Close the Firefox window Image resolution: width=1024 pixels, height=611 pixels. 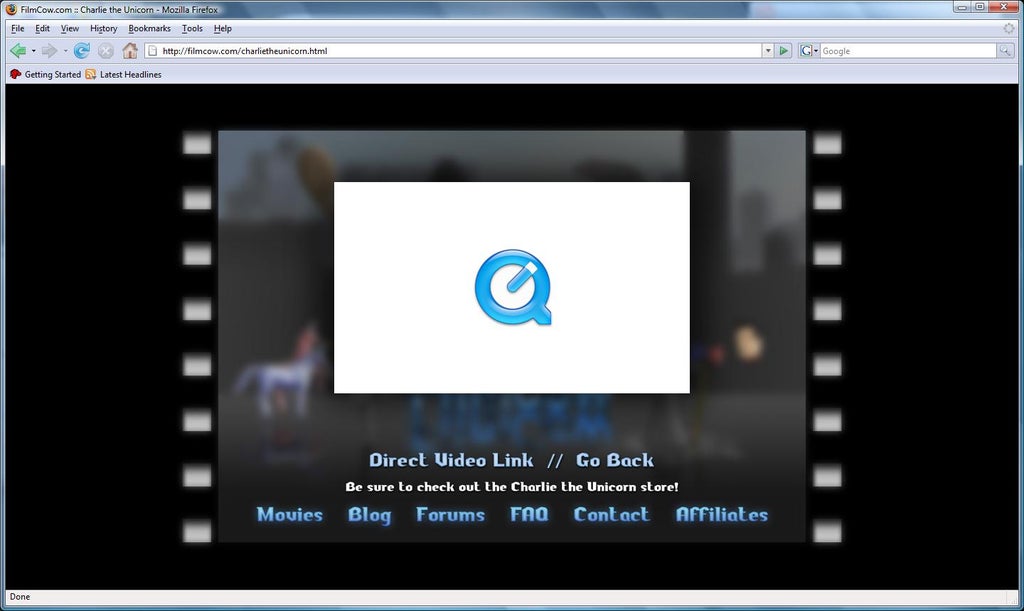coord(1004,7)
